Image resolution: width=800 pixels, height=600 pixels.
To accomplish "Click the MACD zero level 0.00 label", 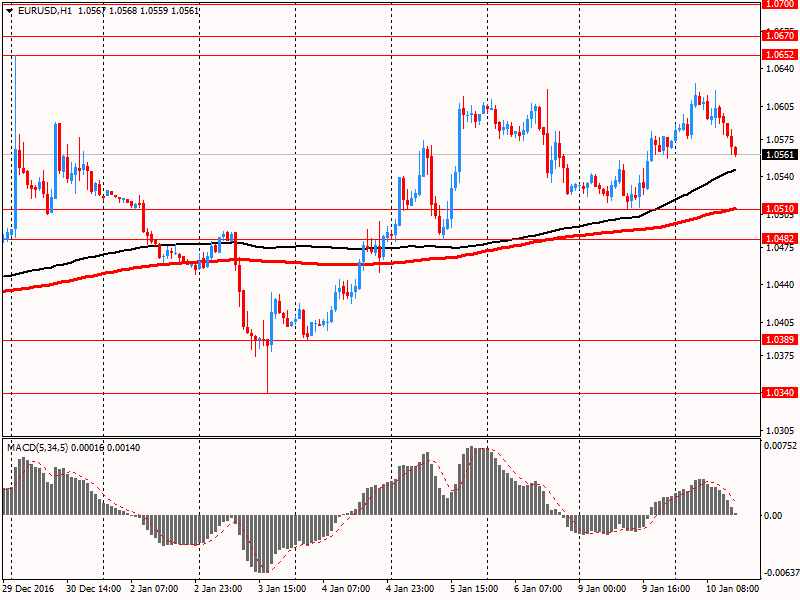I will [x=773, y=516].
